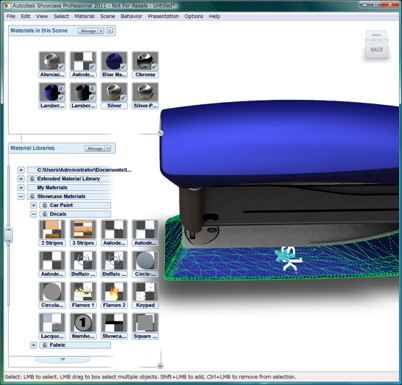Open the Scene menu

pos(108,16)
